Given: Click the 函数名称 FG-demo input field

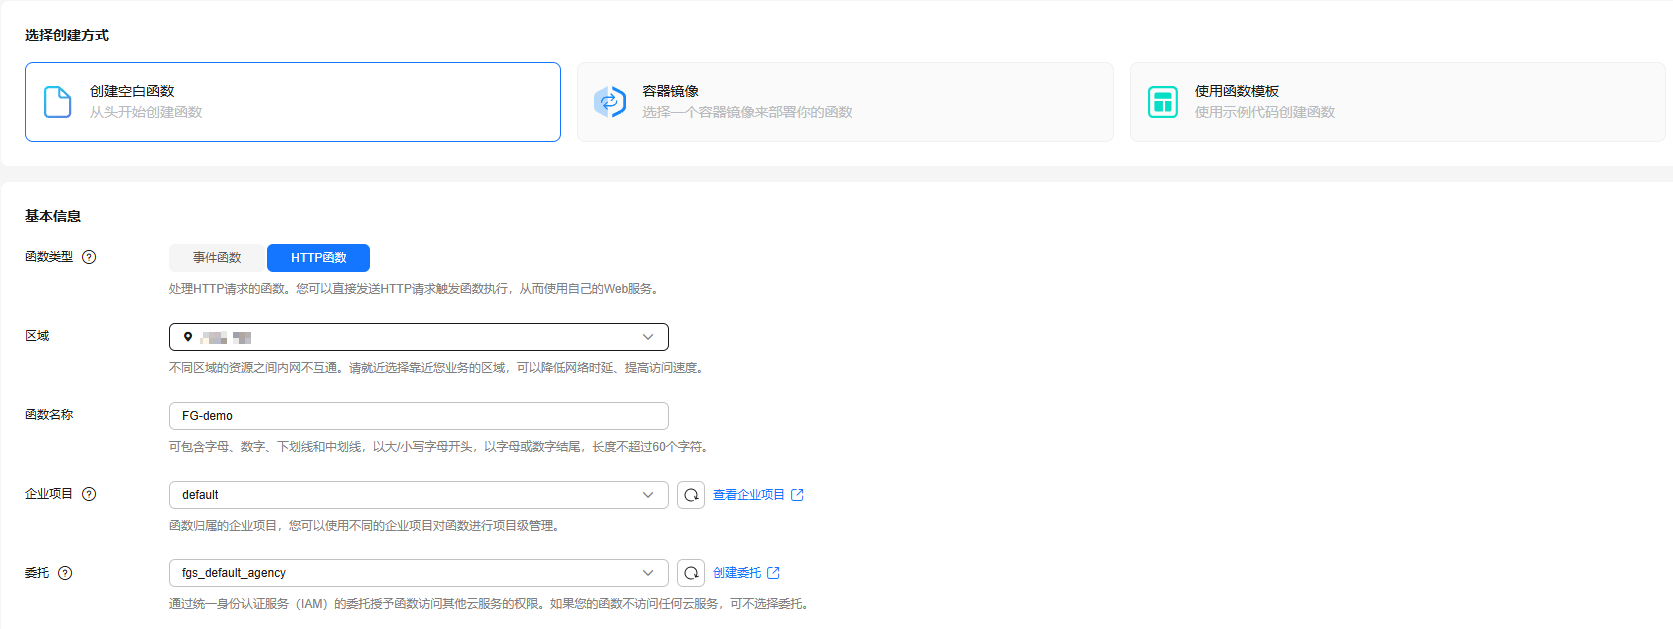Looking at the screenshot, I should click(x=418, y=416).
